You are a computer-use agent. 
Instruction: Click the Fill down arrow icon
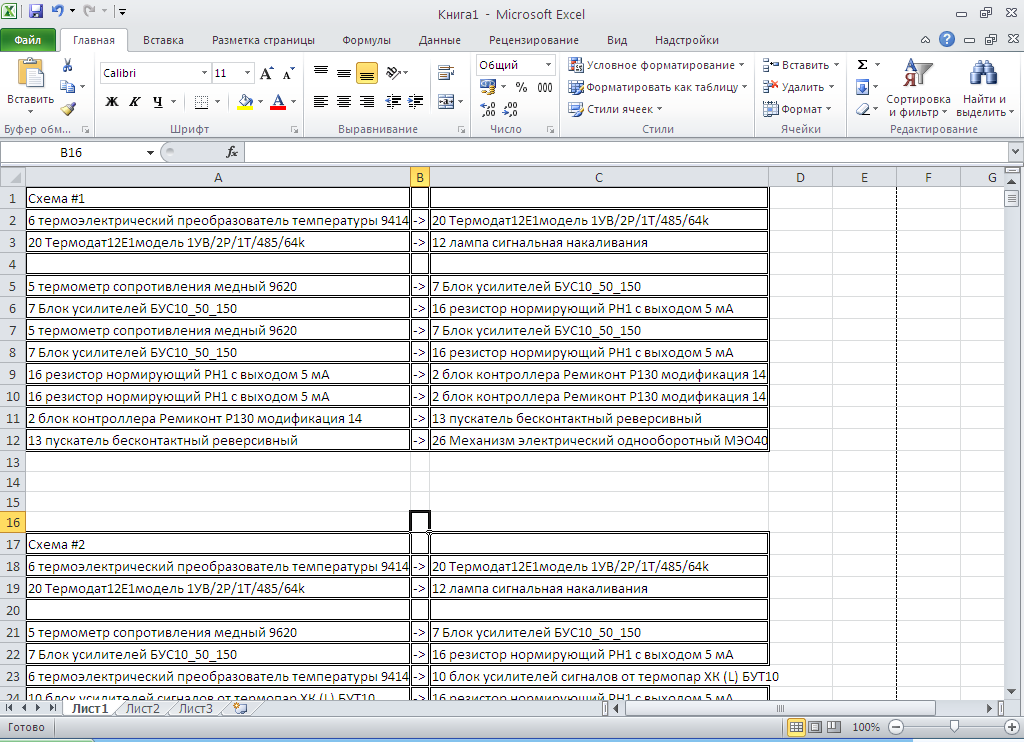[862, 87]
